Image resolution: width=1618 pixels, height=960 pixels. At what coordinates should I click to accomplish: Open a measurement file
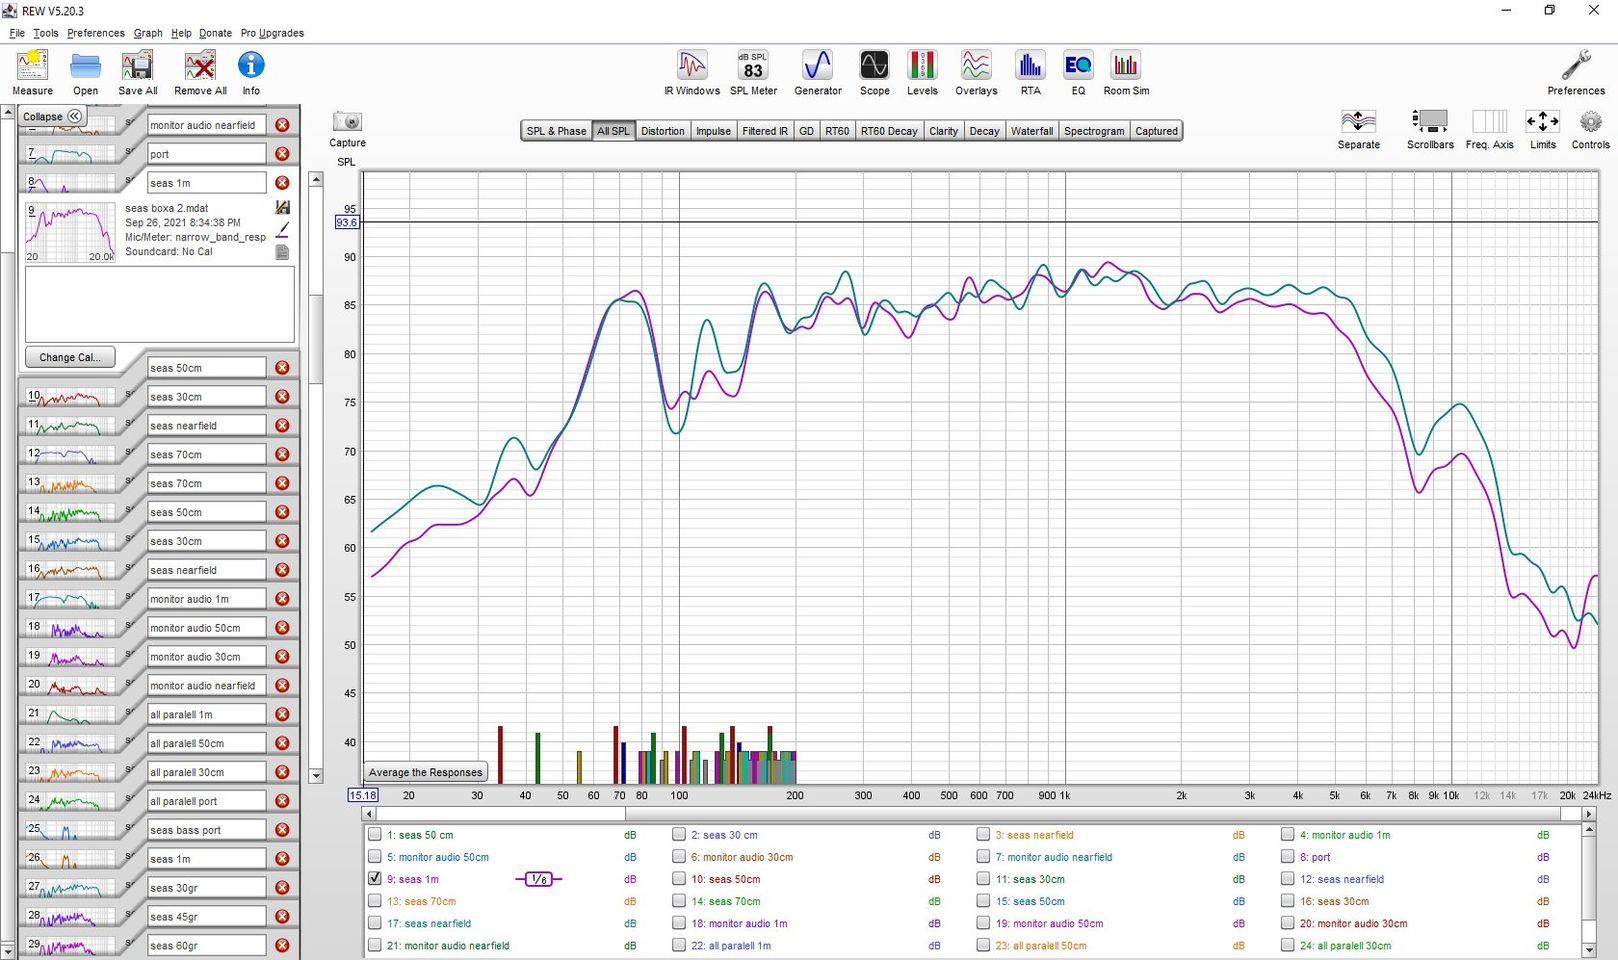(85, 73)
